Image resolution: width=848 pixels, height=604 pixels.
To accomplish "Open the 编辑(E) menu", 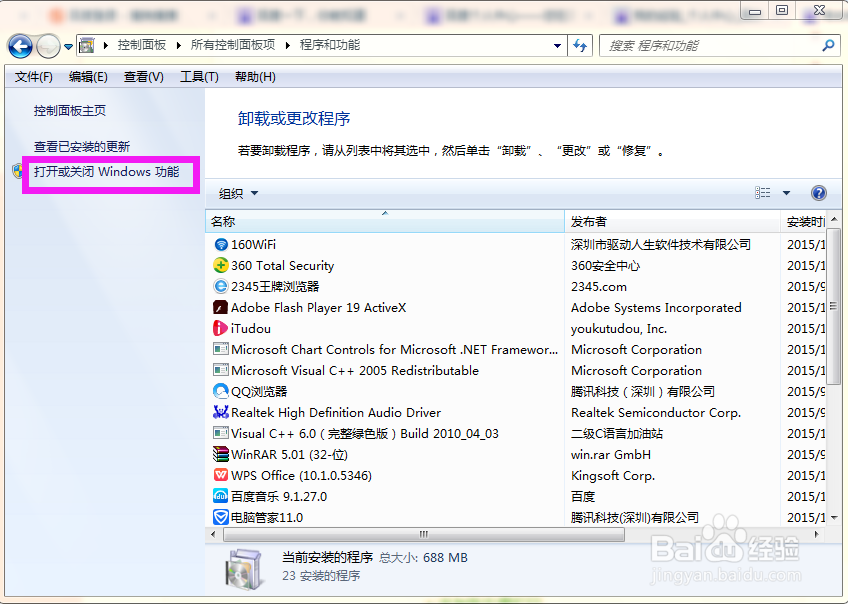I will click(x=88, y=77).
